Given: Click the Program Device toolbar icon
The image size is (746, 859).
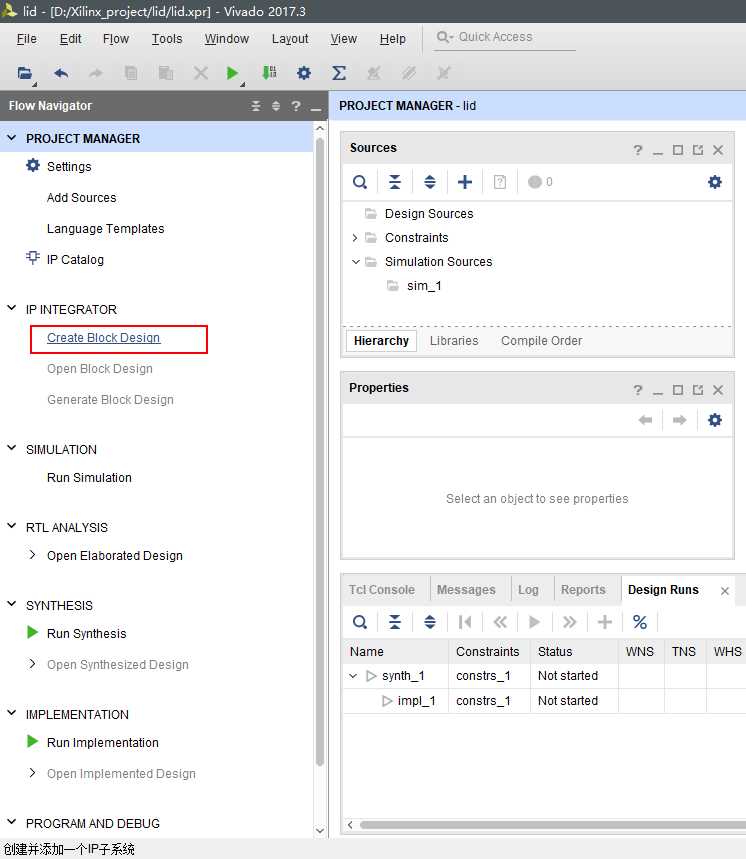Looking at the screenshot, I should tap(269, 73).
